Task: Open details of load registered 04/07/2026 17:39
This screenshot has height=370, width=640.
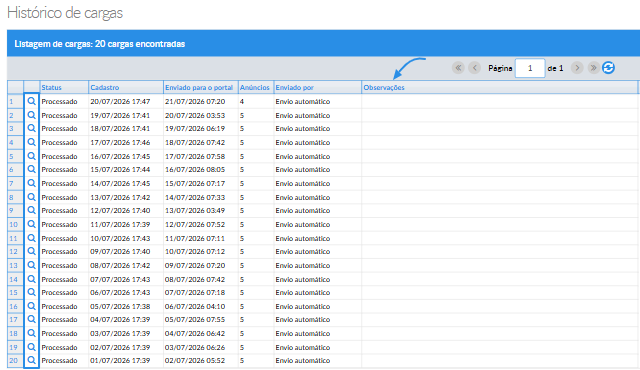Action: (31, 319)
